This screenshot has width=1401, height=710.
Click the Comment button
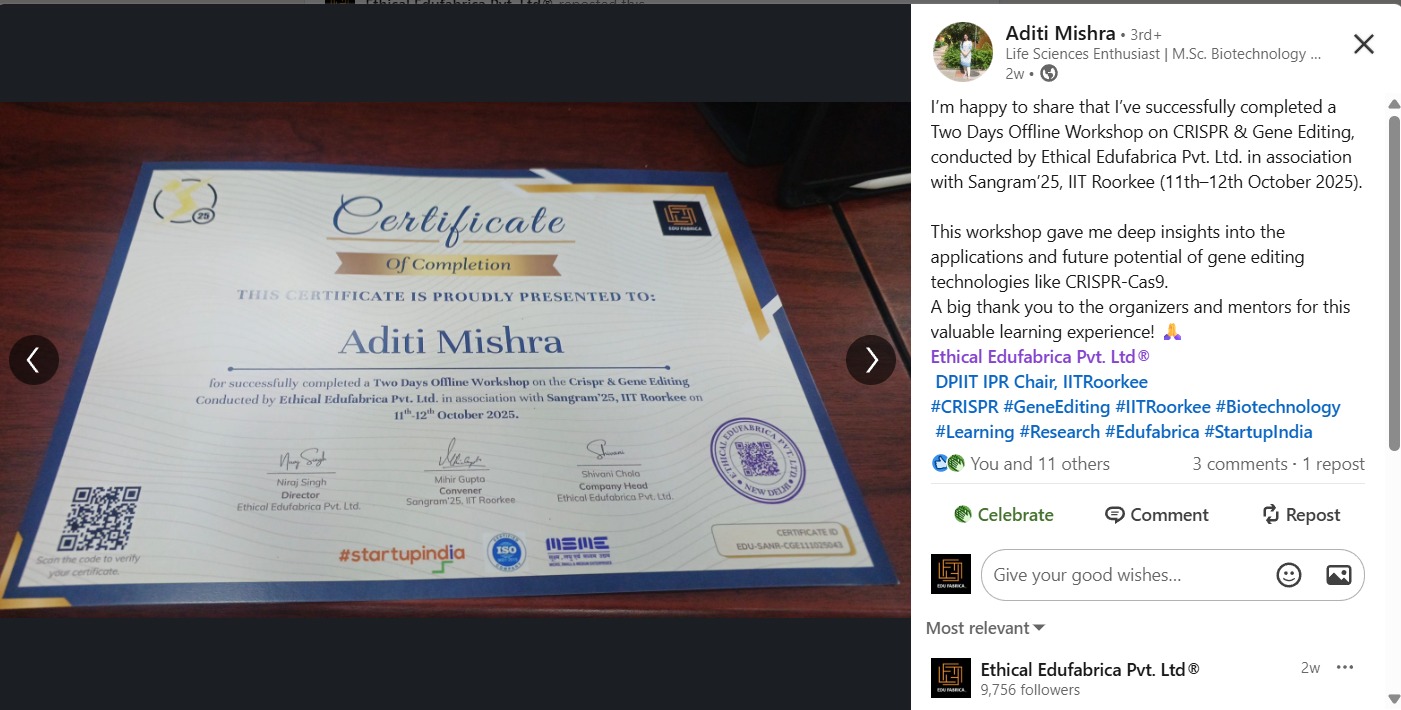point(1157,515)
